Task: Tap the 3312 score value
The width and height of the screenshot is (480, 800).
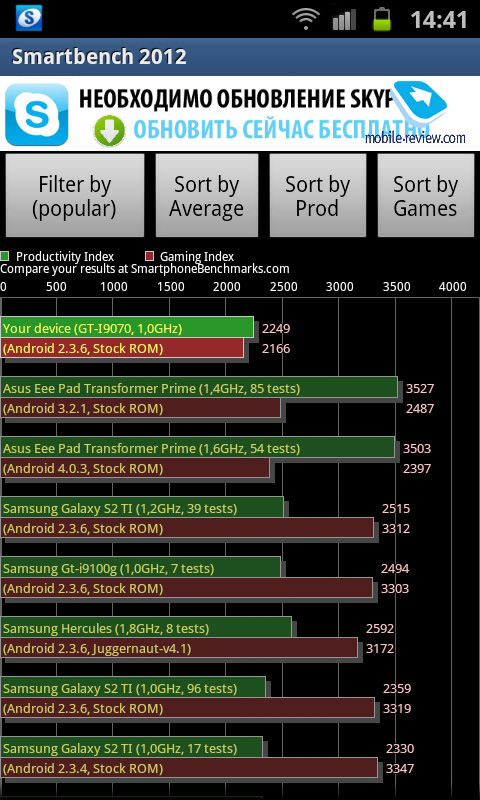Action: 396,529
